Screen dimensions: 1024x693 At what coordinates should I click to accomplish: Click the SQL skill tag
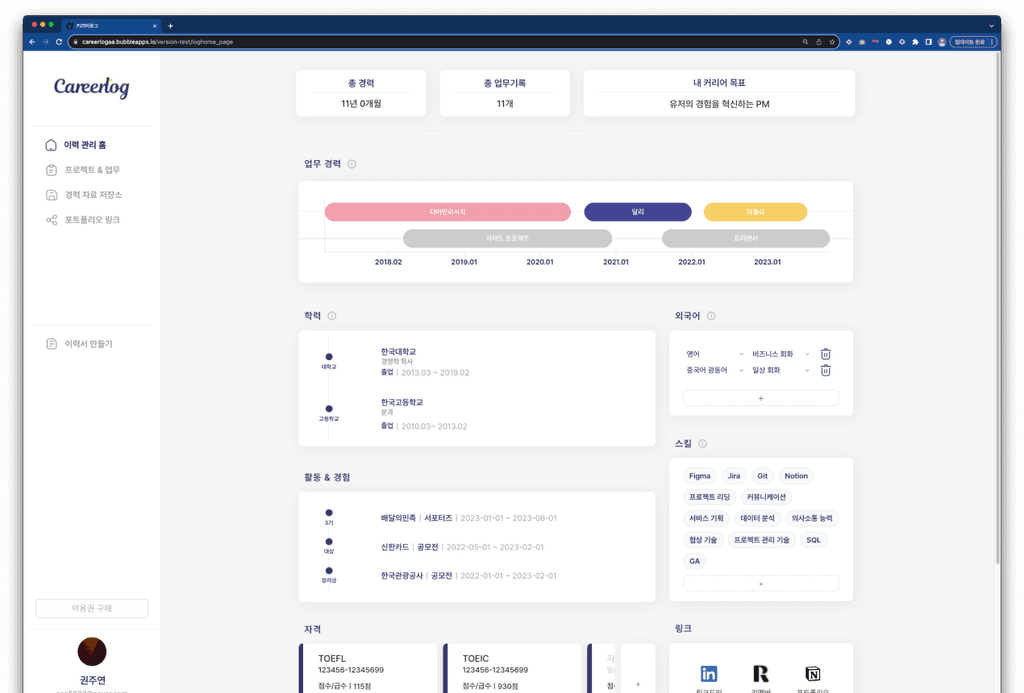coord(813,540)
